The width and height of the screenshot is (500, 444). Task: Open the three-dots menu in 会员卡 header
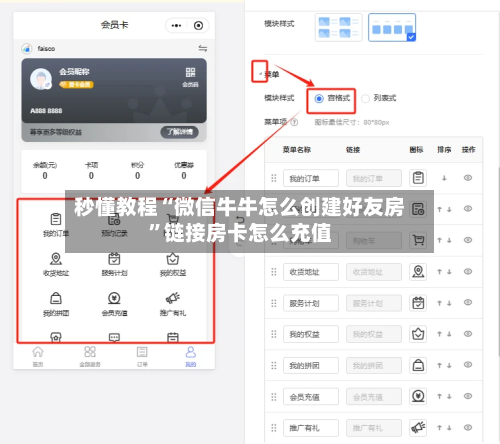point(176,25)
